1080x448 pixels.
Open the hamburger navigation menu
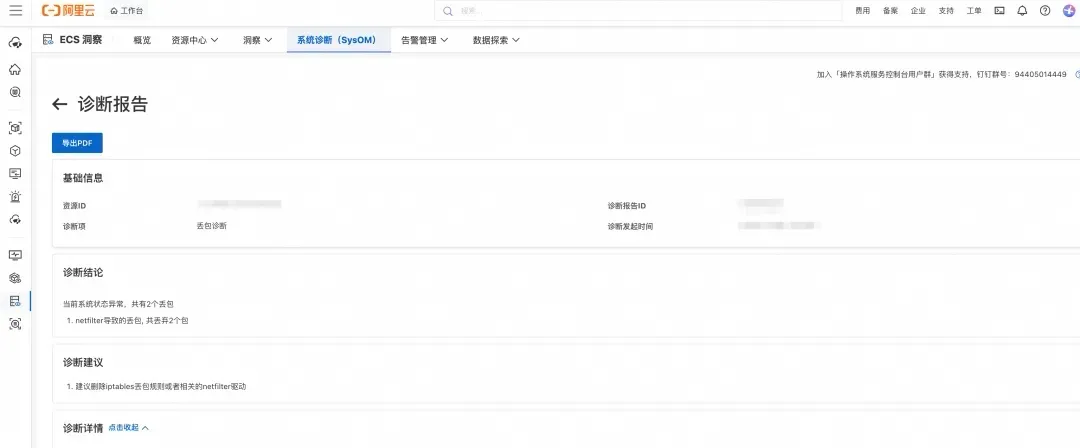click(15, 10)
